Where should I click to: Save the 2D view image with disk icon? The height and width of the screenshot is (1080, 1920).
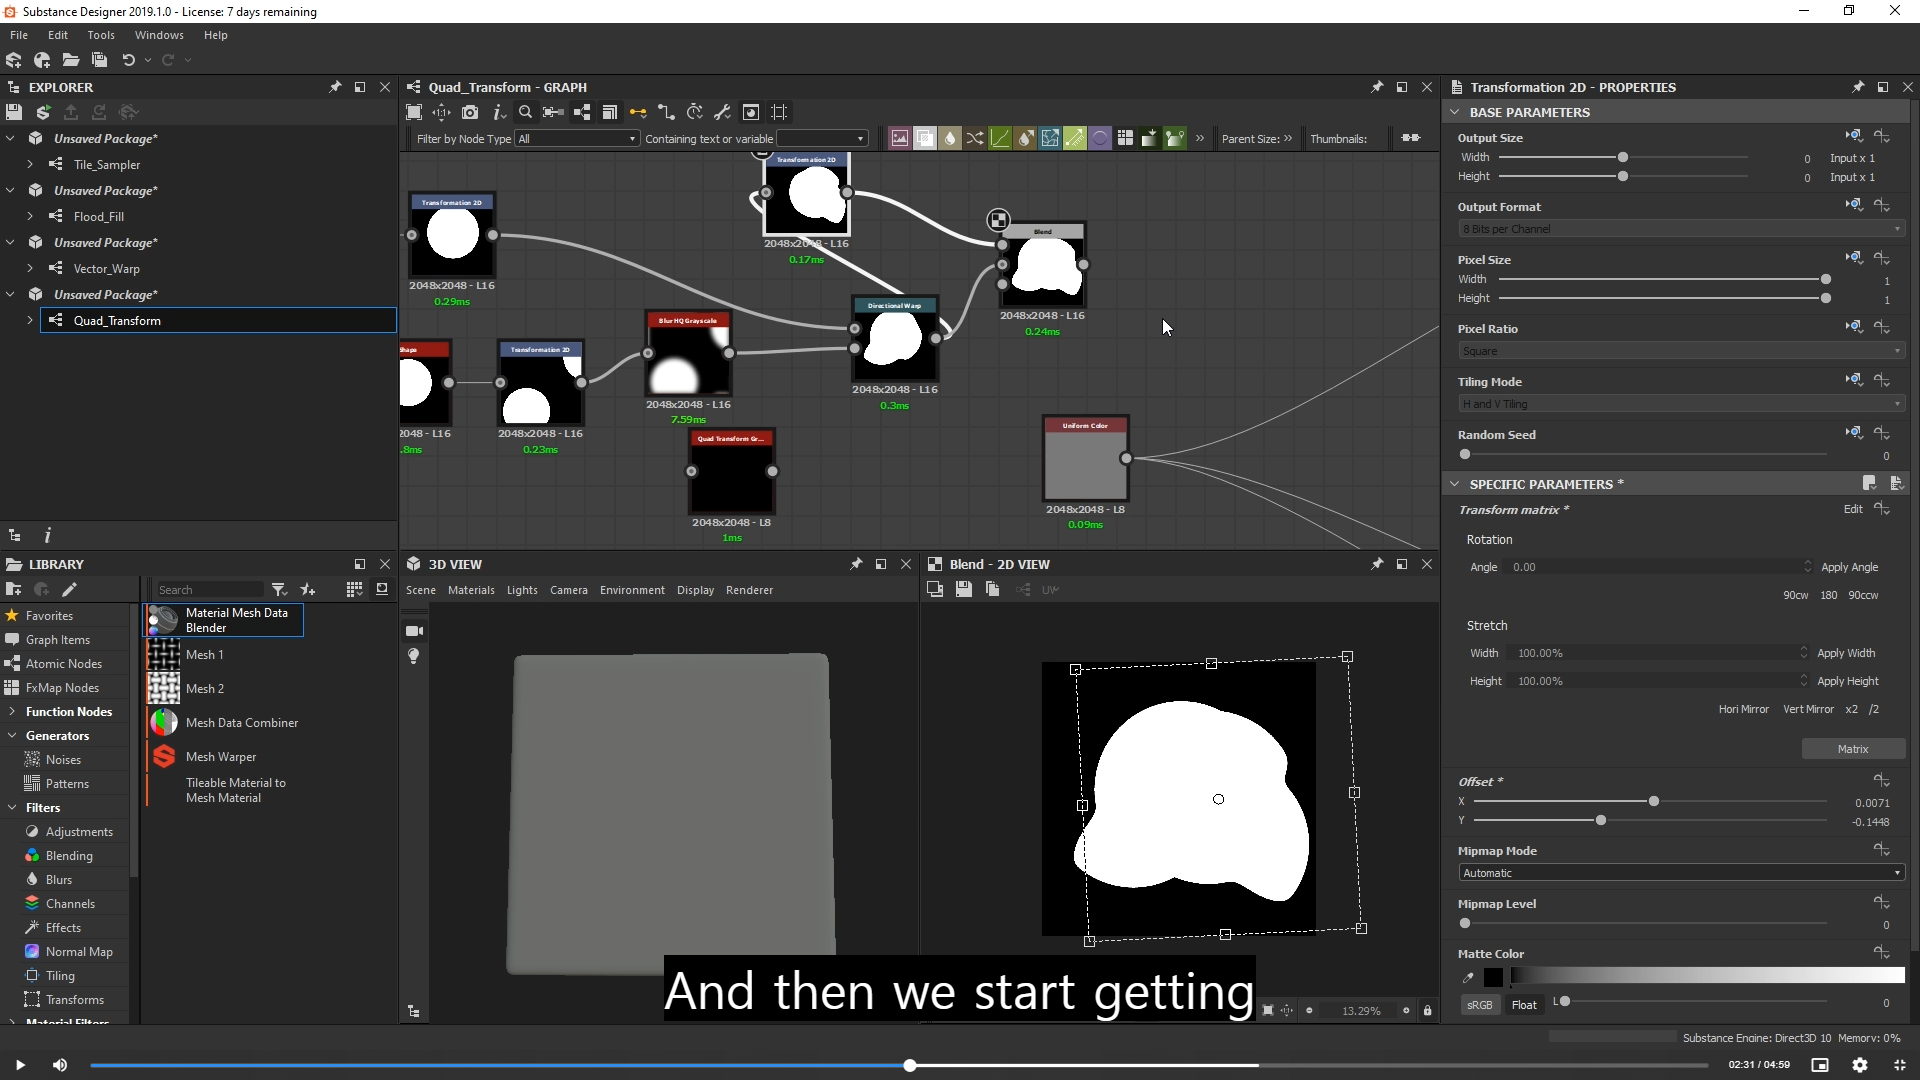tap(963, 590)
